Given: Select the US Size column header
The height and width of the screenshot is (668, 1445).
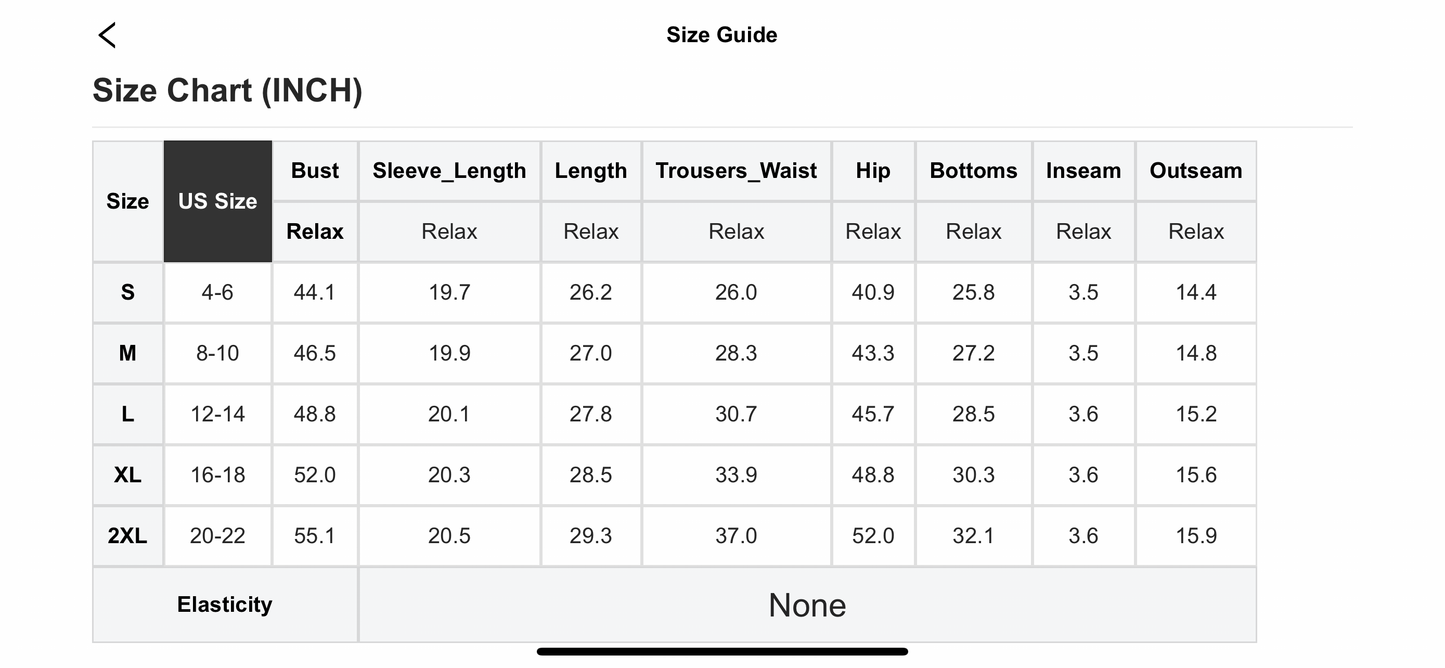Looking at the screenshot, I should click(x=218, y=201).
